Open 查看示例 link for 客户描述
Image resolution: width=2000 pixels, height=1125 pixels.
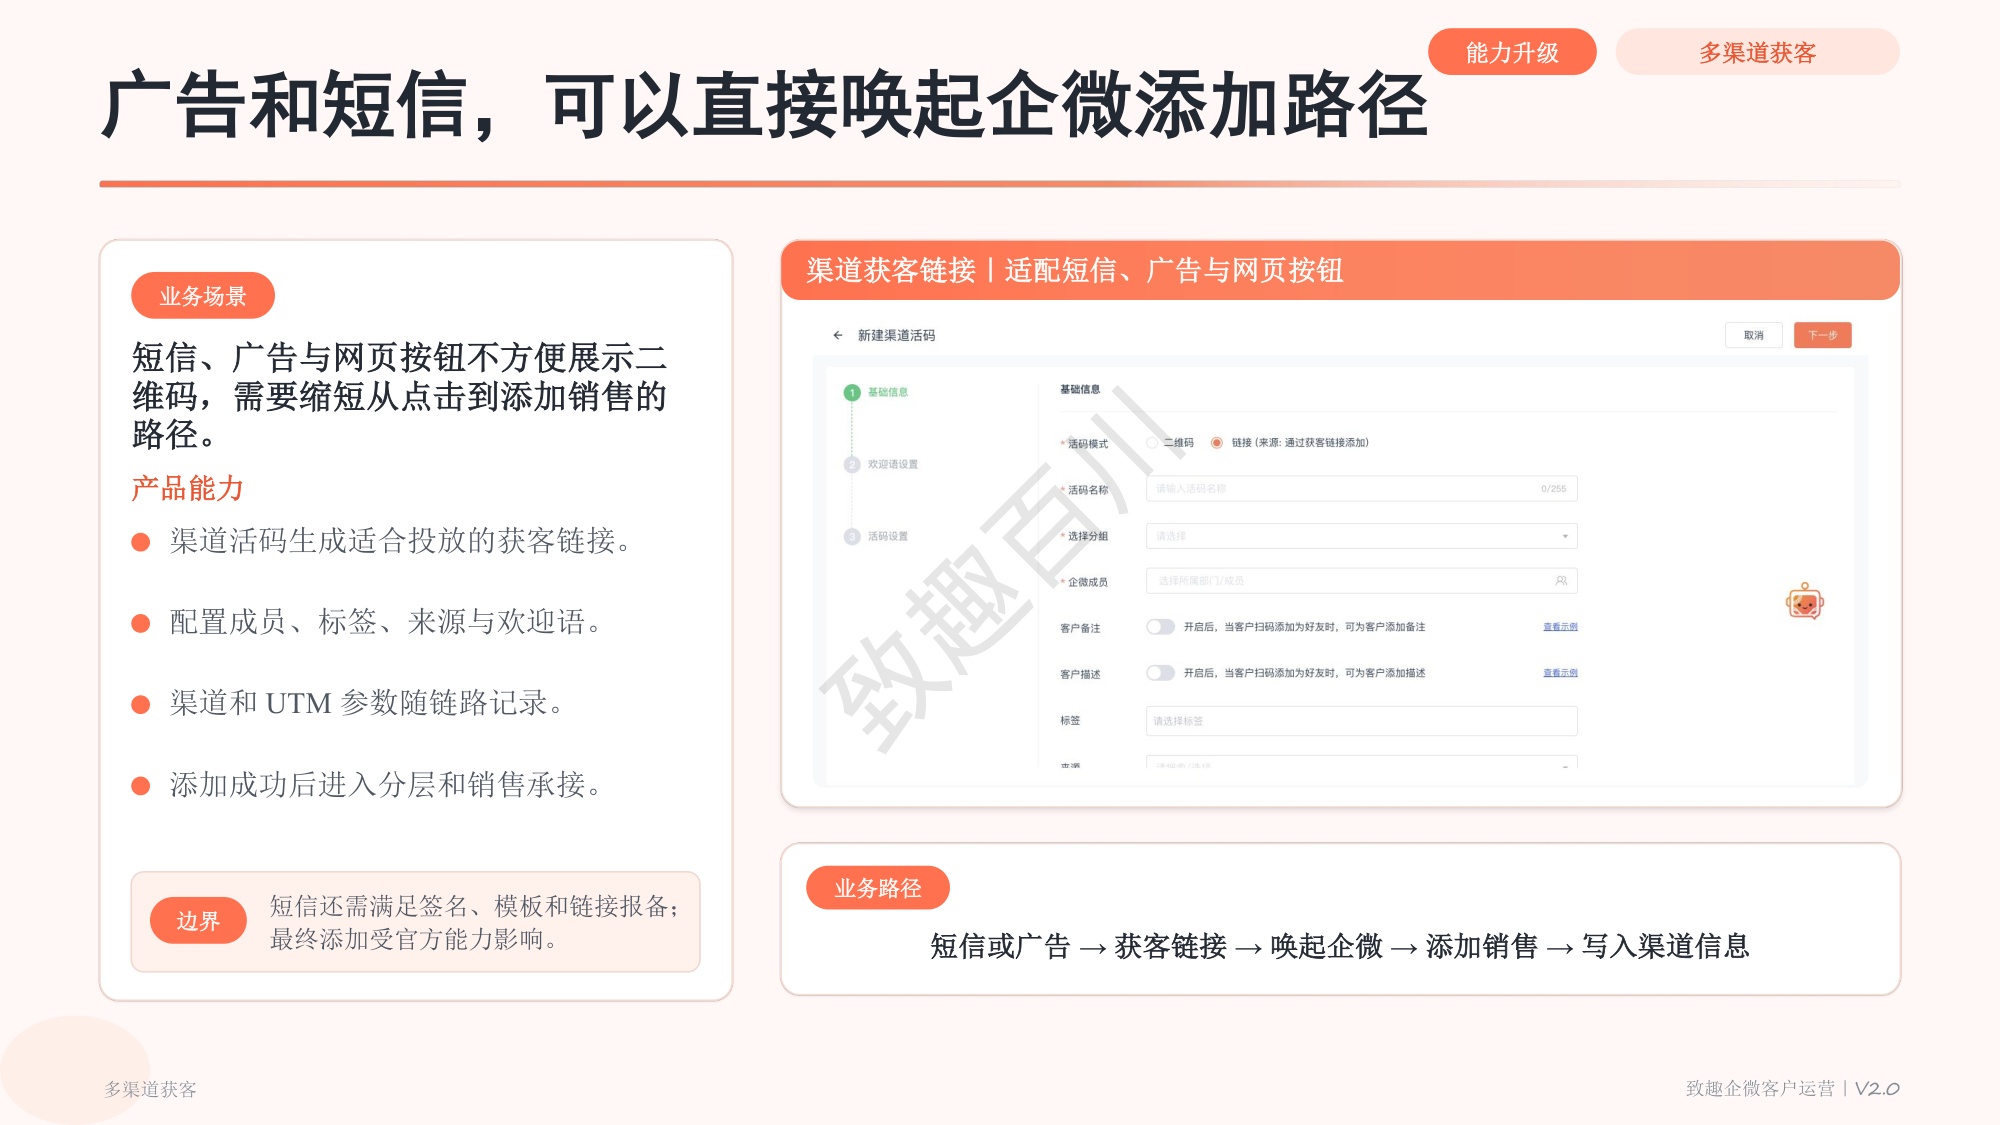point(1560,673)
